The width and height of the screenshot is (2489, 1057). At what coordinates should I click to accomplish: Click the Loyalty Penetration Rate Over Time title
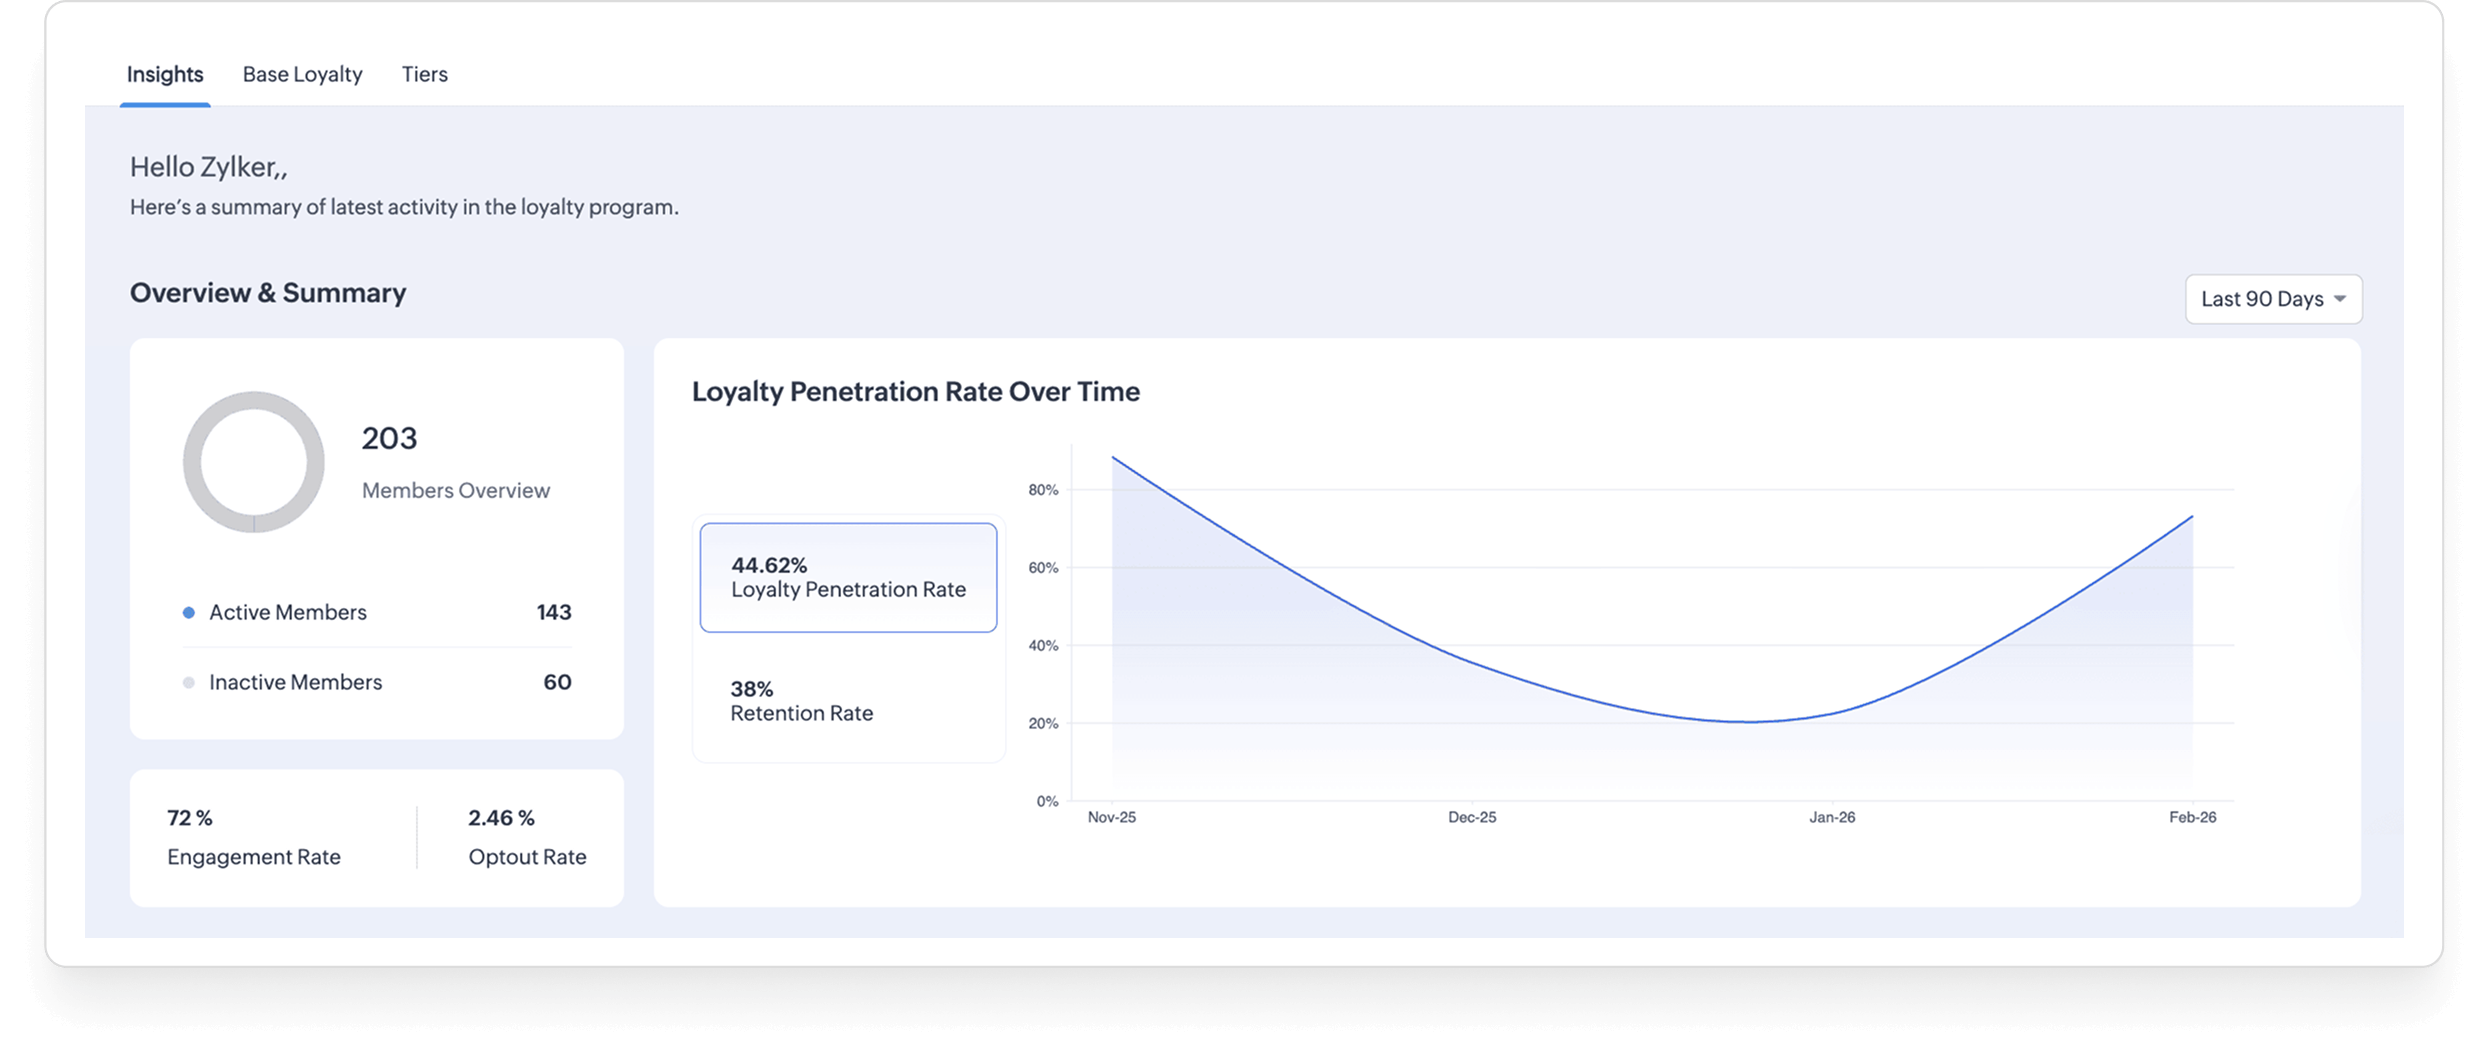915,392
